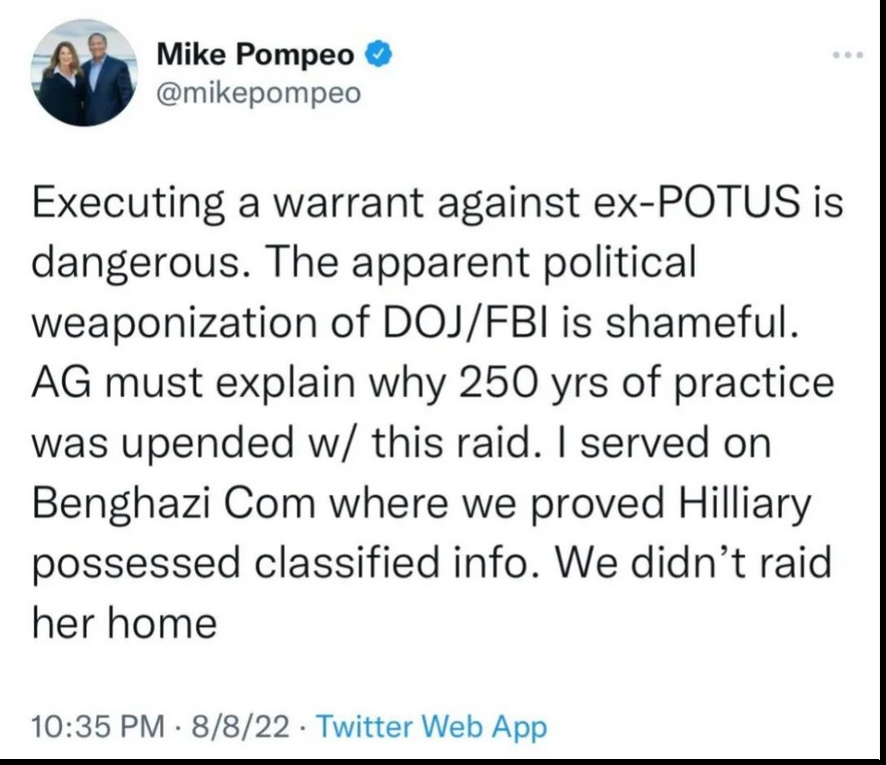Viewport: 886px width, 765px height.
Task: Click the Mike Pompeo display name
Action: tap(255, 54)
